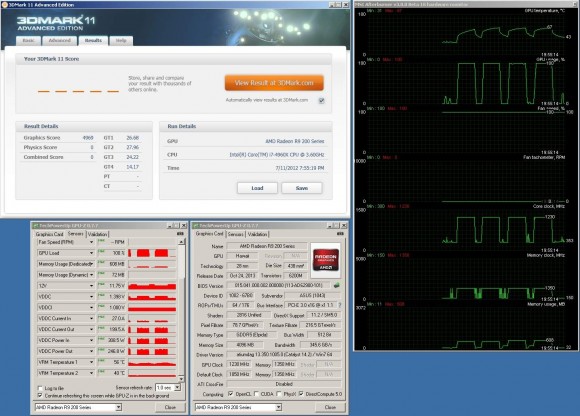Image resolution: width=580 pixels, height=416 pixels.
Task: Open GPU selector in GPU-Z card info window
Action: point(278,407)
